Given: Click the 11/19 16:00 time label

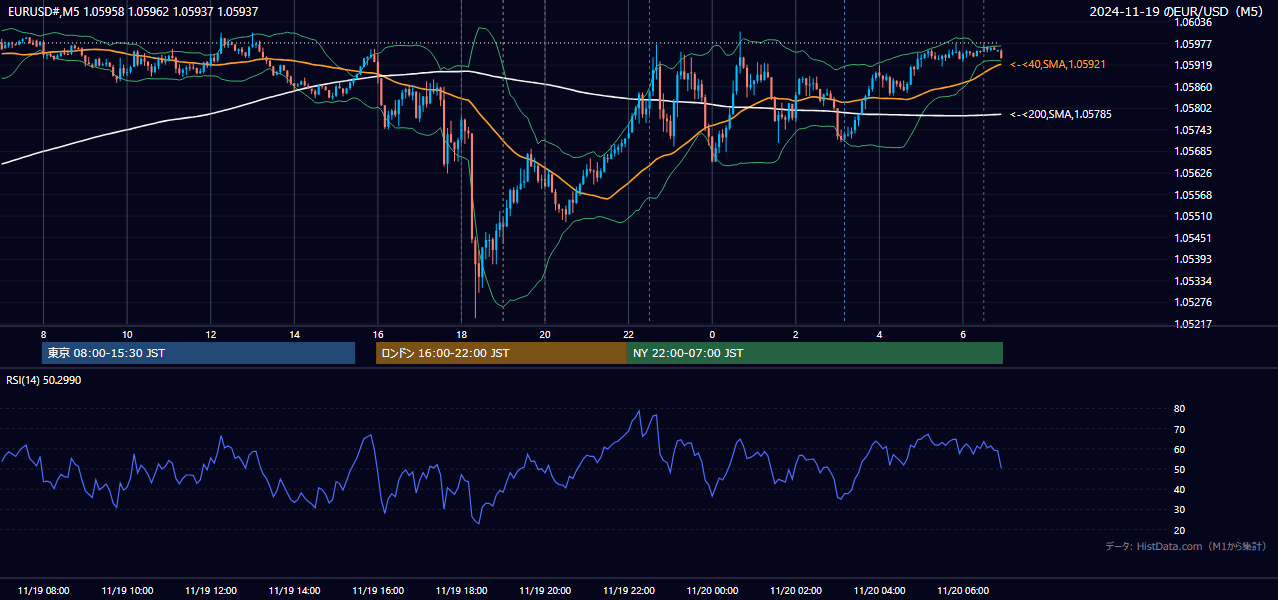Looking at the screenshot, I should pos(378,591).
